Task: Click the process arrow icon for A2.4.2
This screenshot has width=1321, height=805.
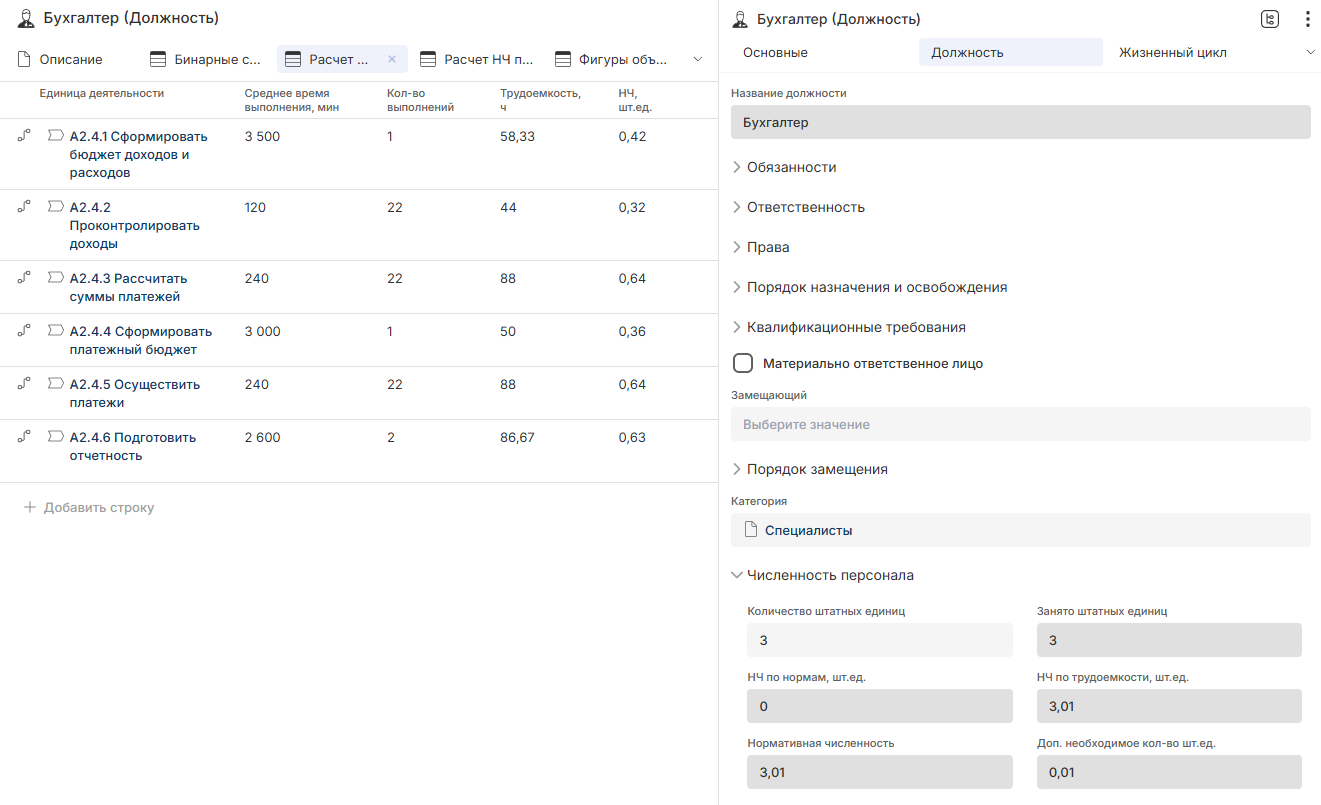Action: coord(56,207)
